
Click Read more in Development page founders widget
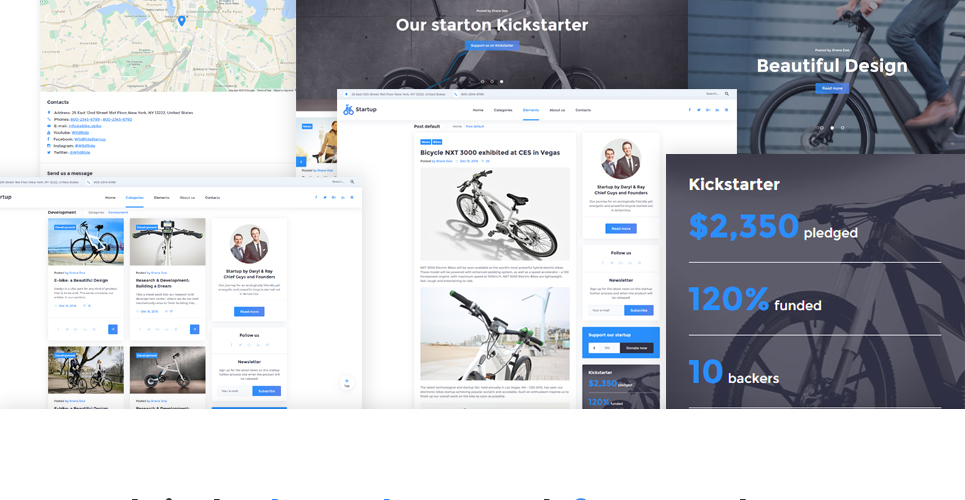click(x=249, y=312)
